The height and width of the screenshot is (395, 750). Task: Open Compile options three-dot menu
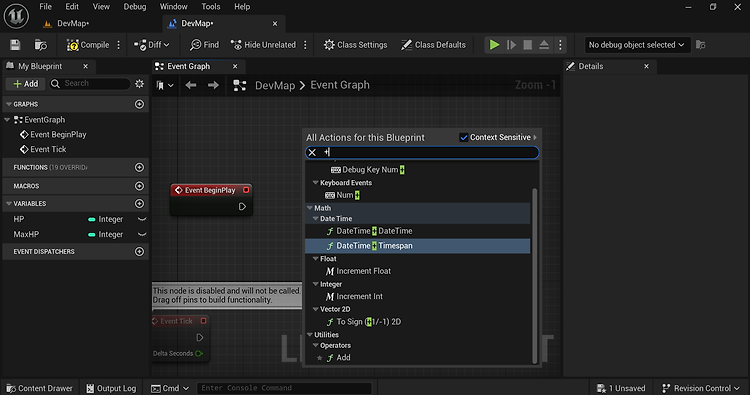[x=119, y=45]
